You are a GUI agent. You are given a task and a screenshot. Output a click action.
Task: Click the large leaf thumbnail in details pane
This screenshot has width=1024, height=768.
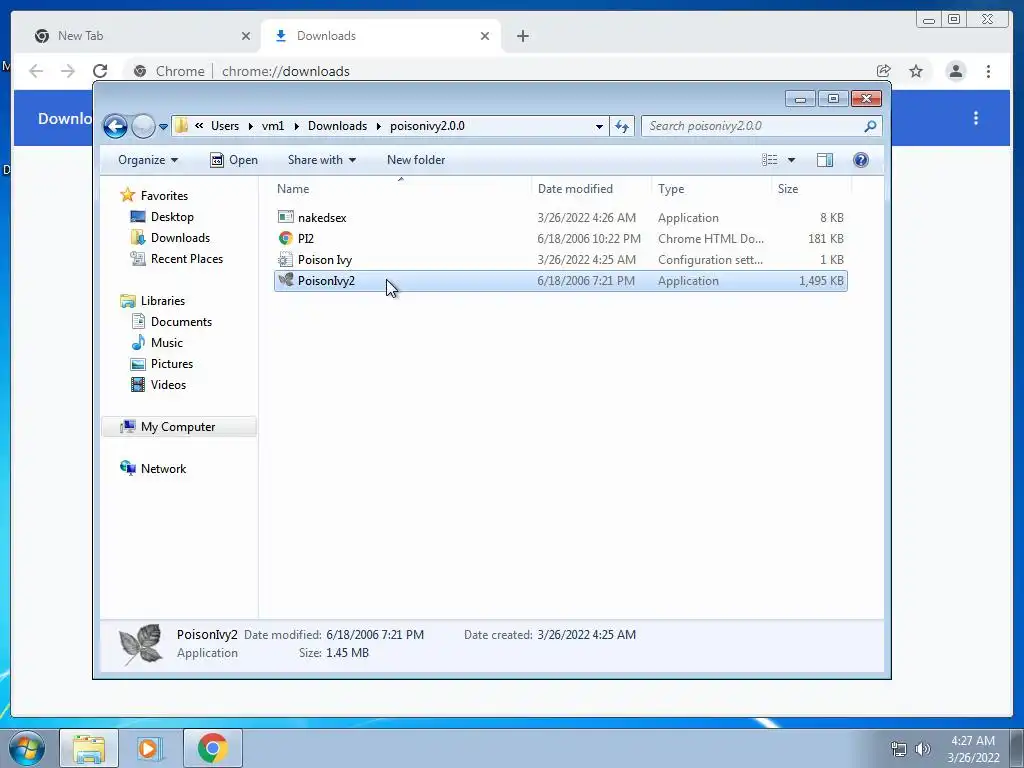tap(140, 644)
